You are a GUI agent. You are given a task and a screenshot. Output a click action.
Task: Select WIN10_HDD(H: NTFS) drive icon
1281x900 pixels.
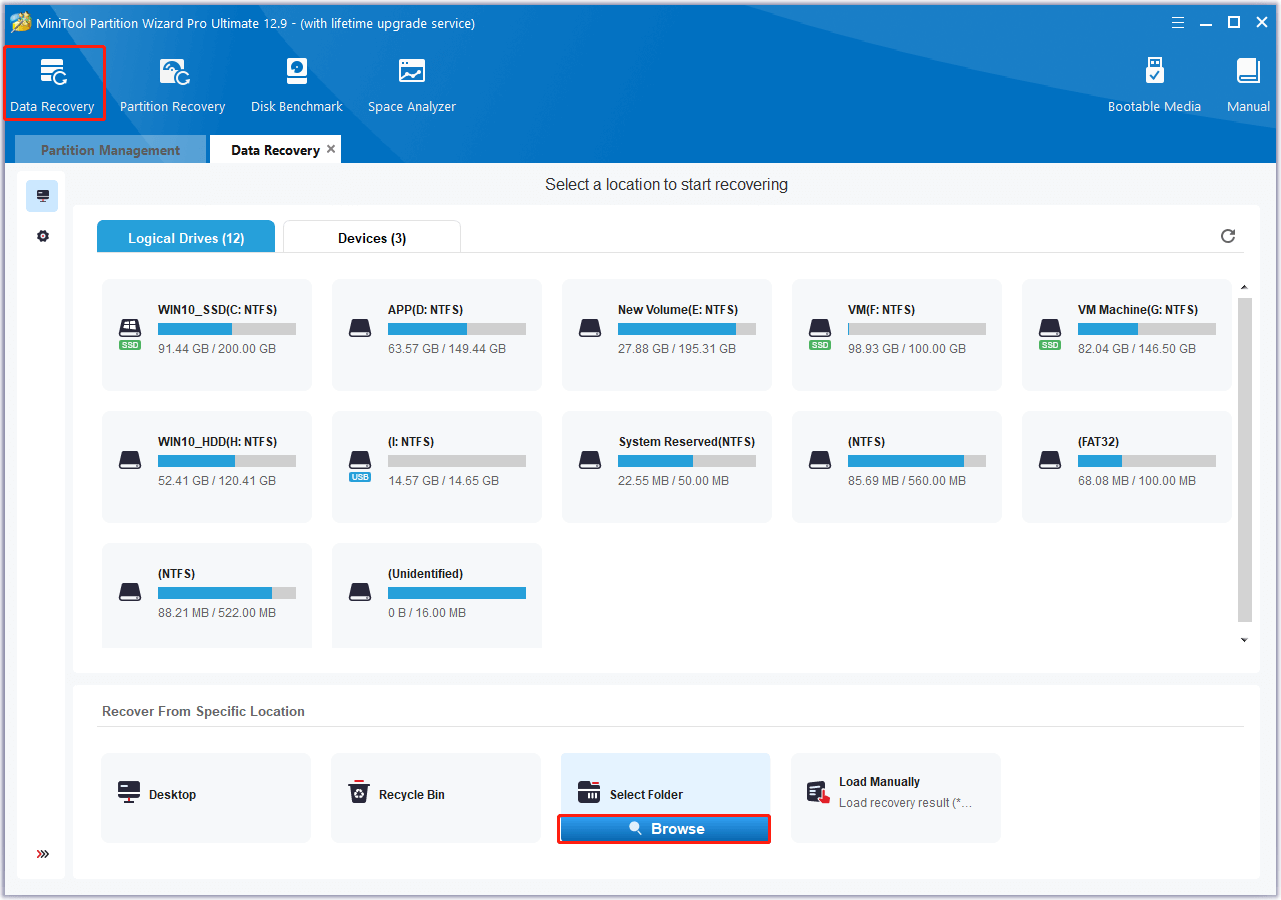pos(130,461)
